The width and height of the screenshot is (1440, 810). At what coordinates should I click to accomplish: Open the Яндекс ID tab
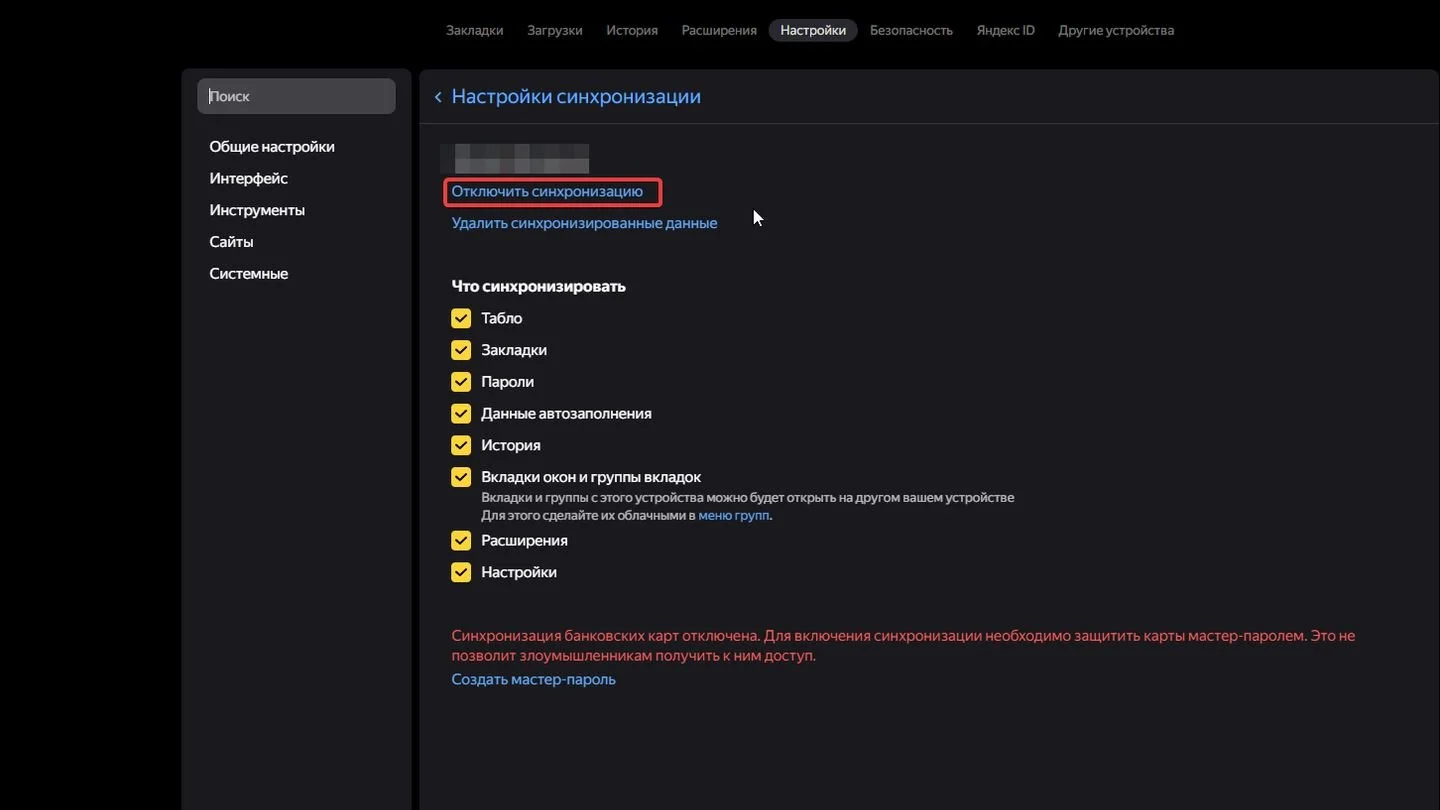[1005, 30]
